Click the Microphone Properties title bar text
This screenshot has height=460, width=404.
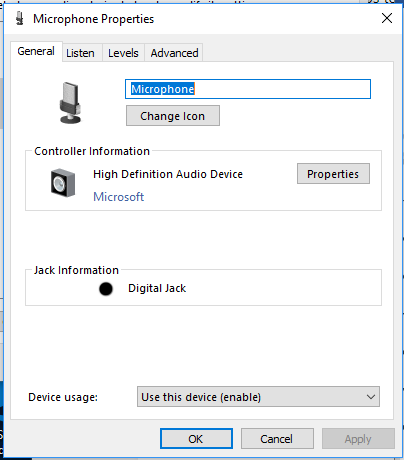94,19
